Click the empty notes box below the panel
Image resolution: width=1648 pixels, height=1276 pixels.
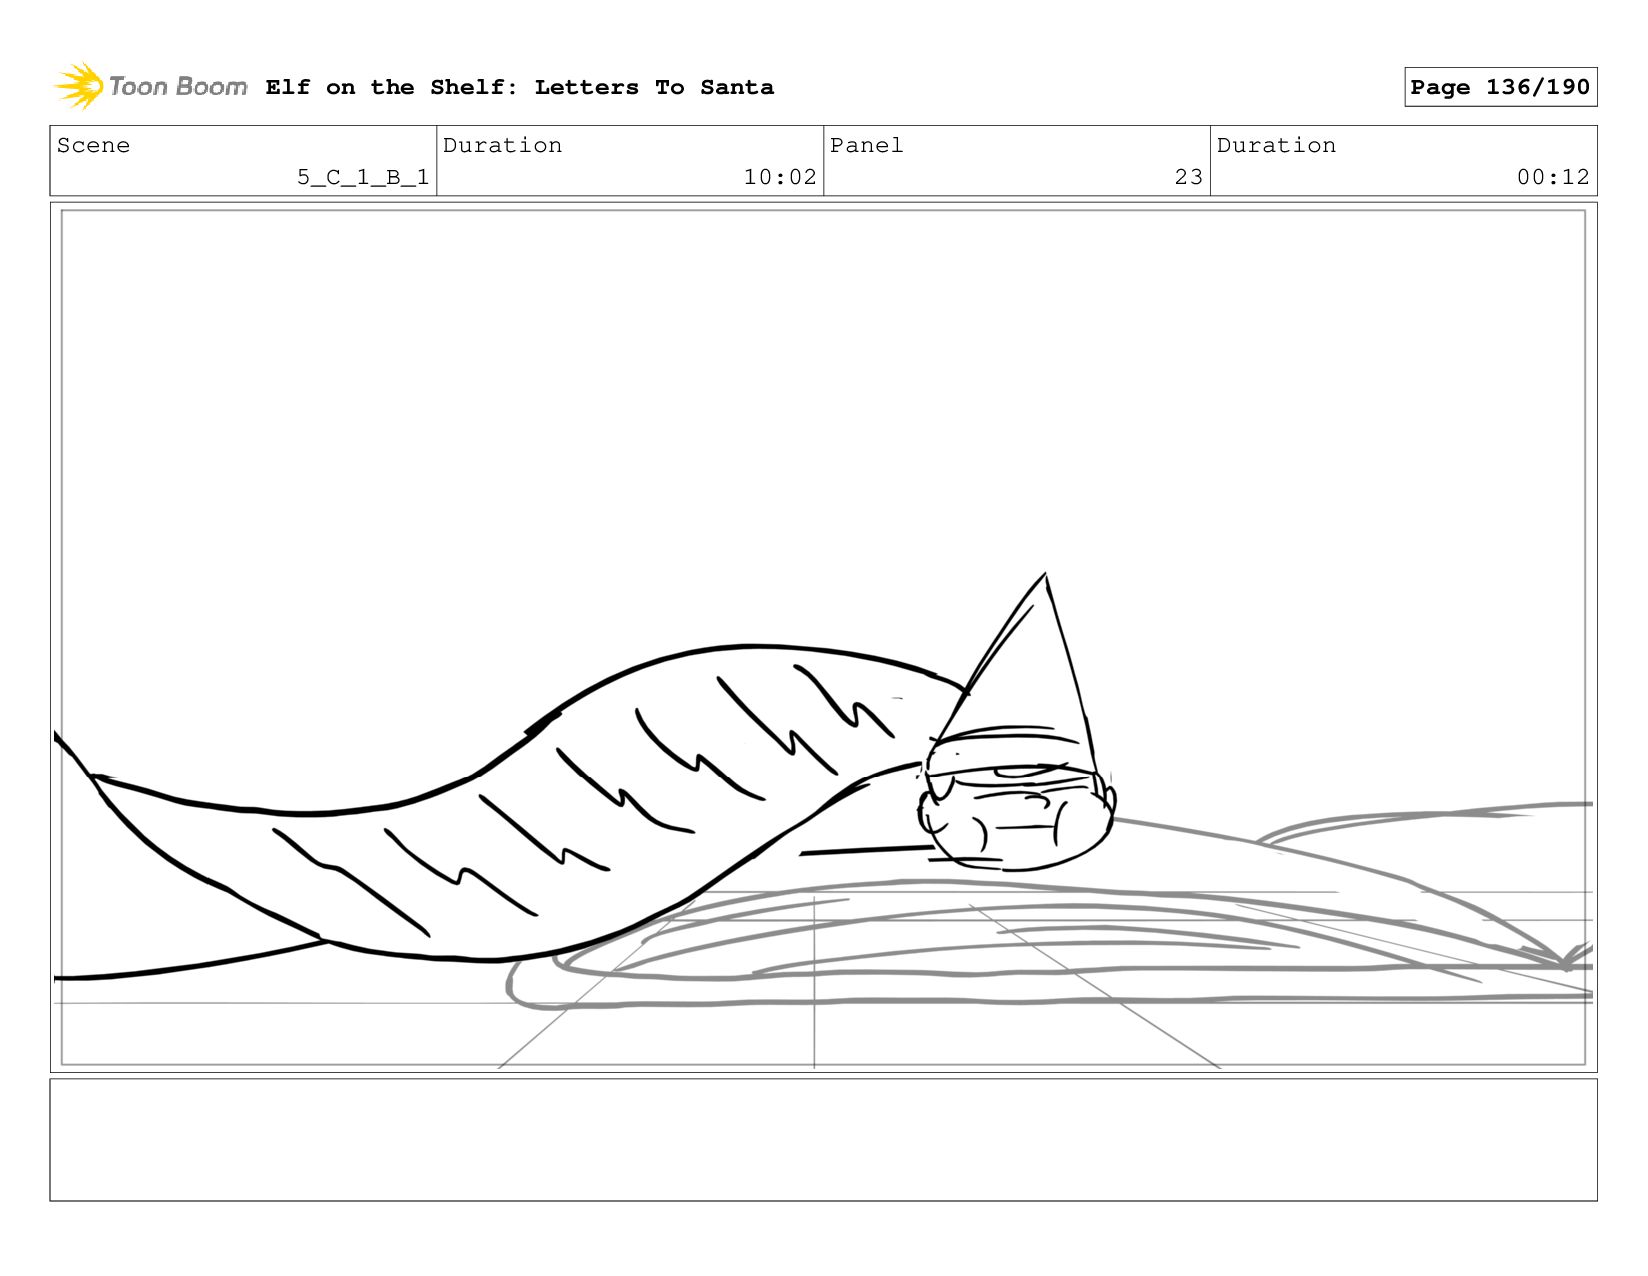(823, 1139)
